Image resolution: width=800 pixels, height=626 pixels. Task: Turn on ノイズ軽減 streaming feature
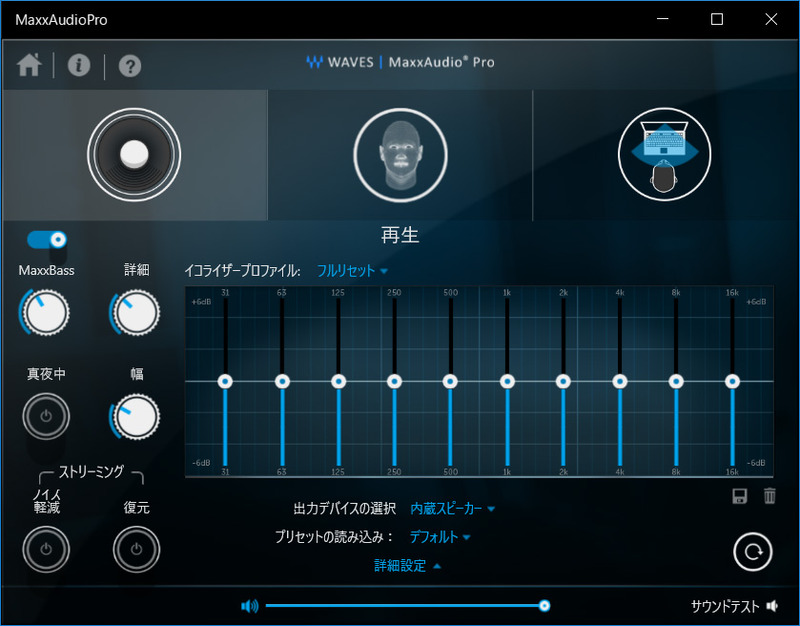click(x=46, y=550)
